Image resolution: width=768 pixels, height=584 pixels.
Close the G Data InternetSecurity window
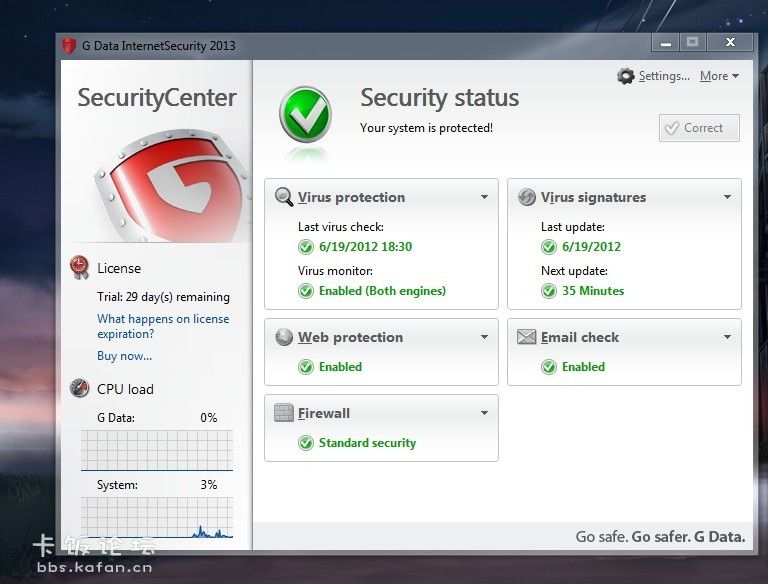[x=730, y=43]
